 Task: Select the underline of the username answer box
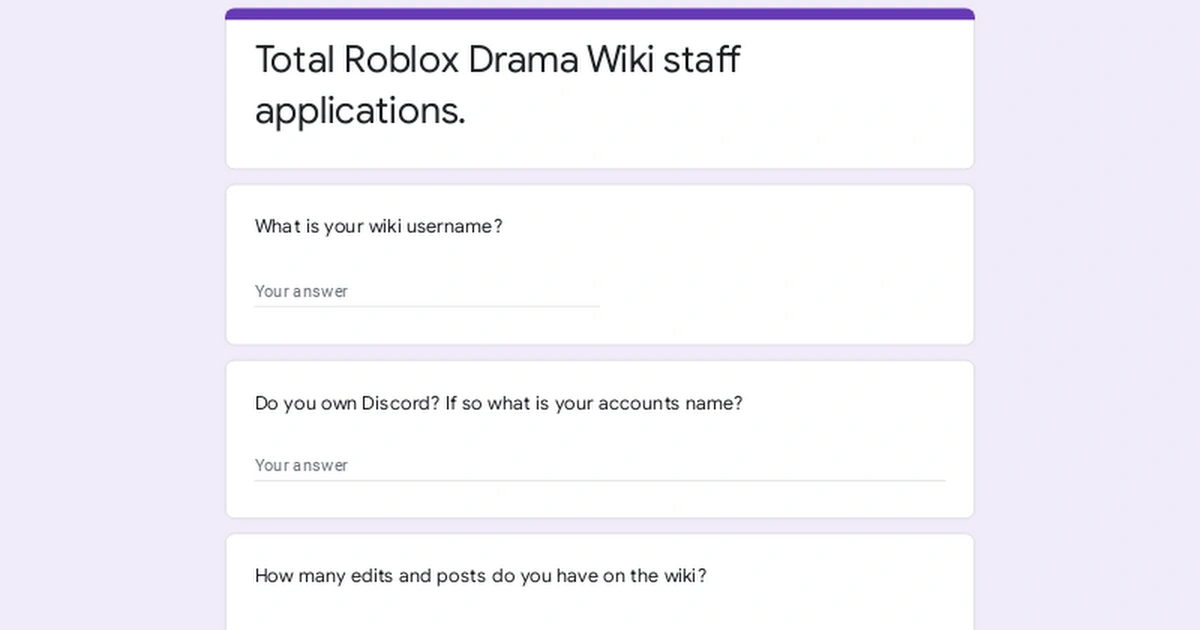click(x=425, y=304)
